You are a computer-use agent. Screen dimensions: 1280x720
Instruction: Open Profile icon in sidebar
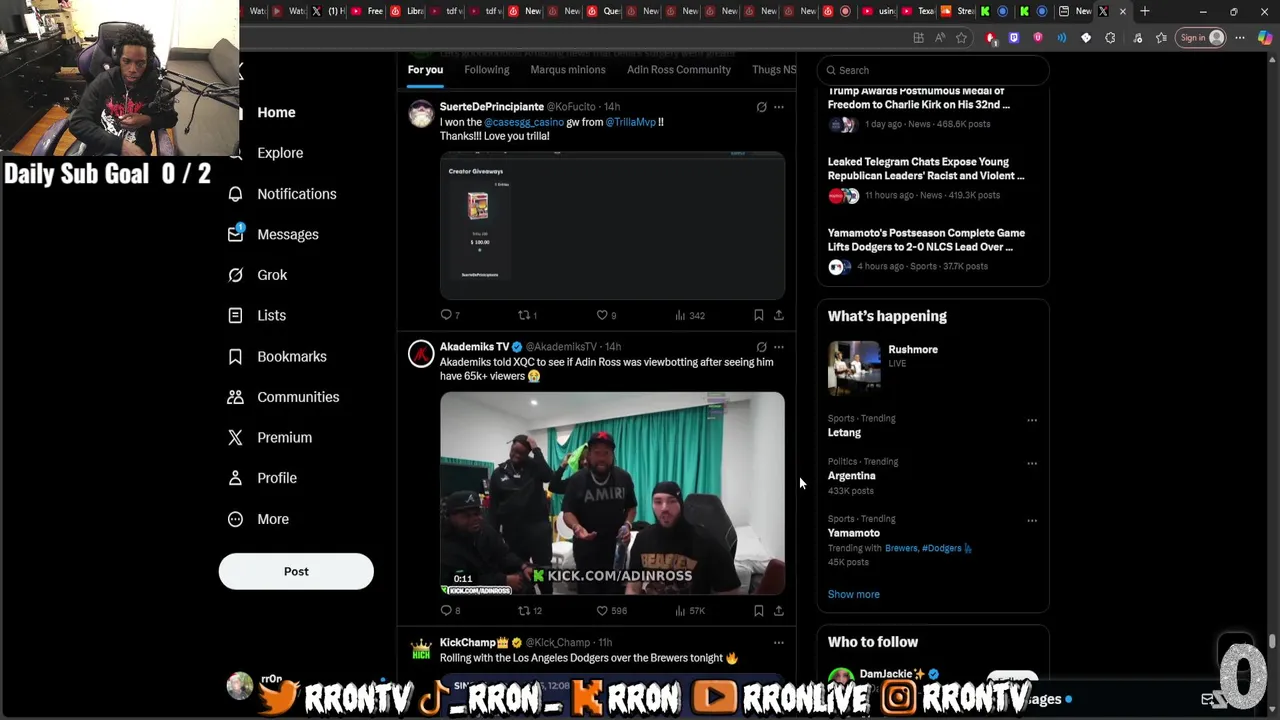click(235, 478)
